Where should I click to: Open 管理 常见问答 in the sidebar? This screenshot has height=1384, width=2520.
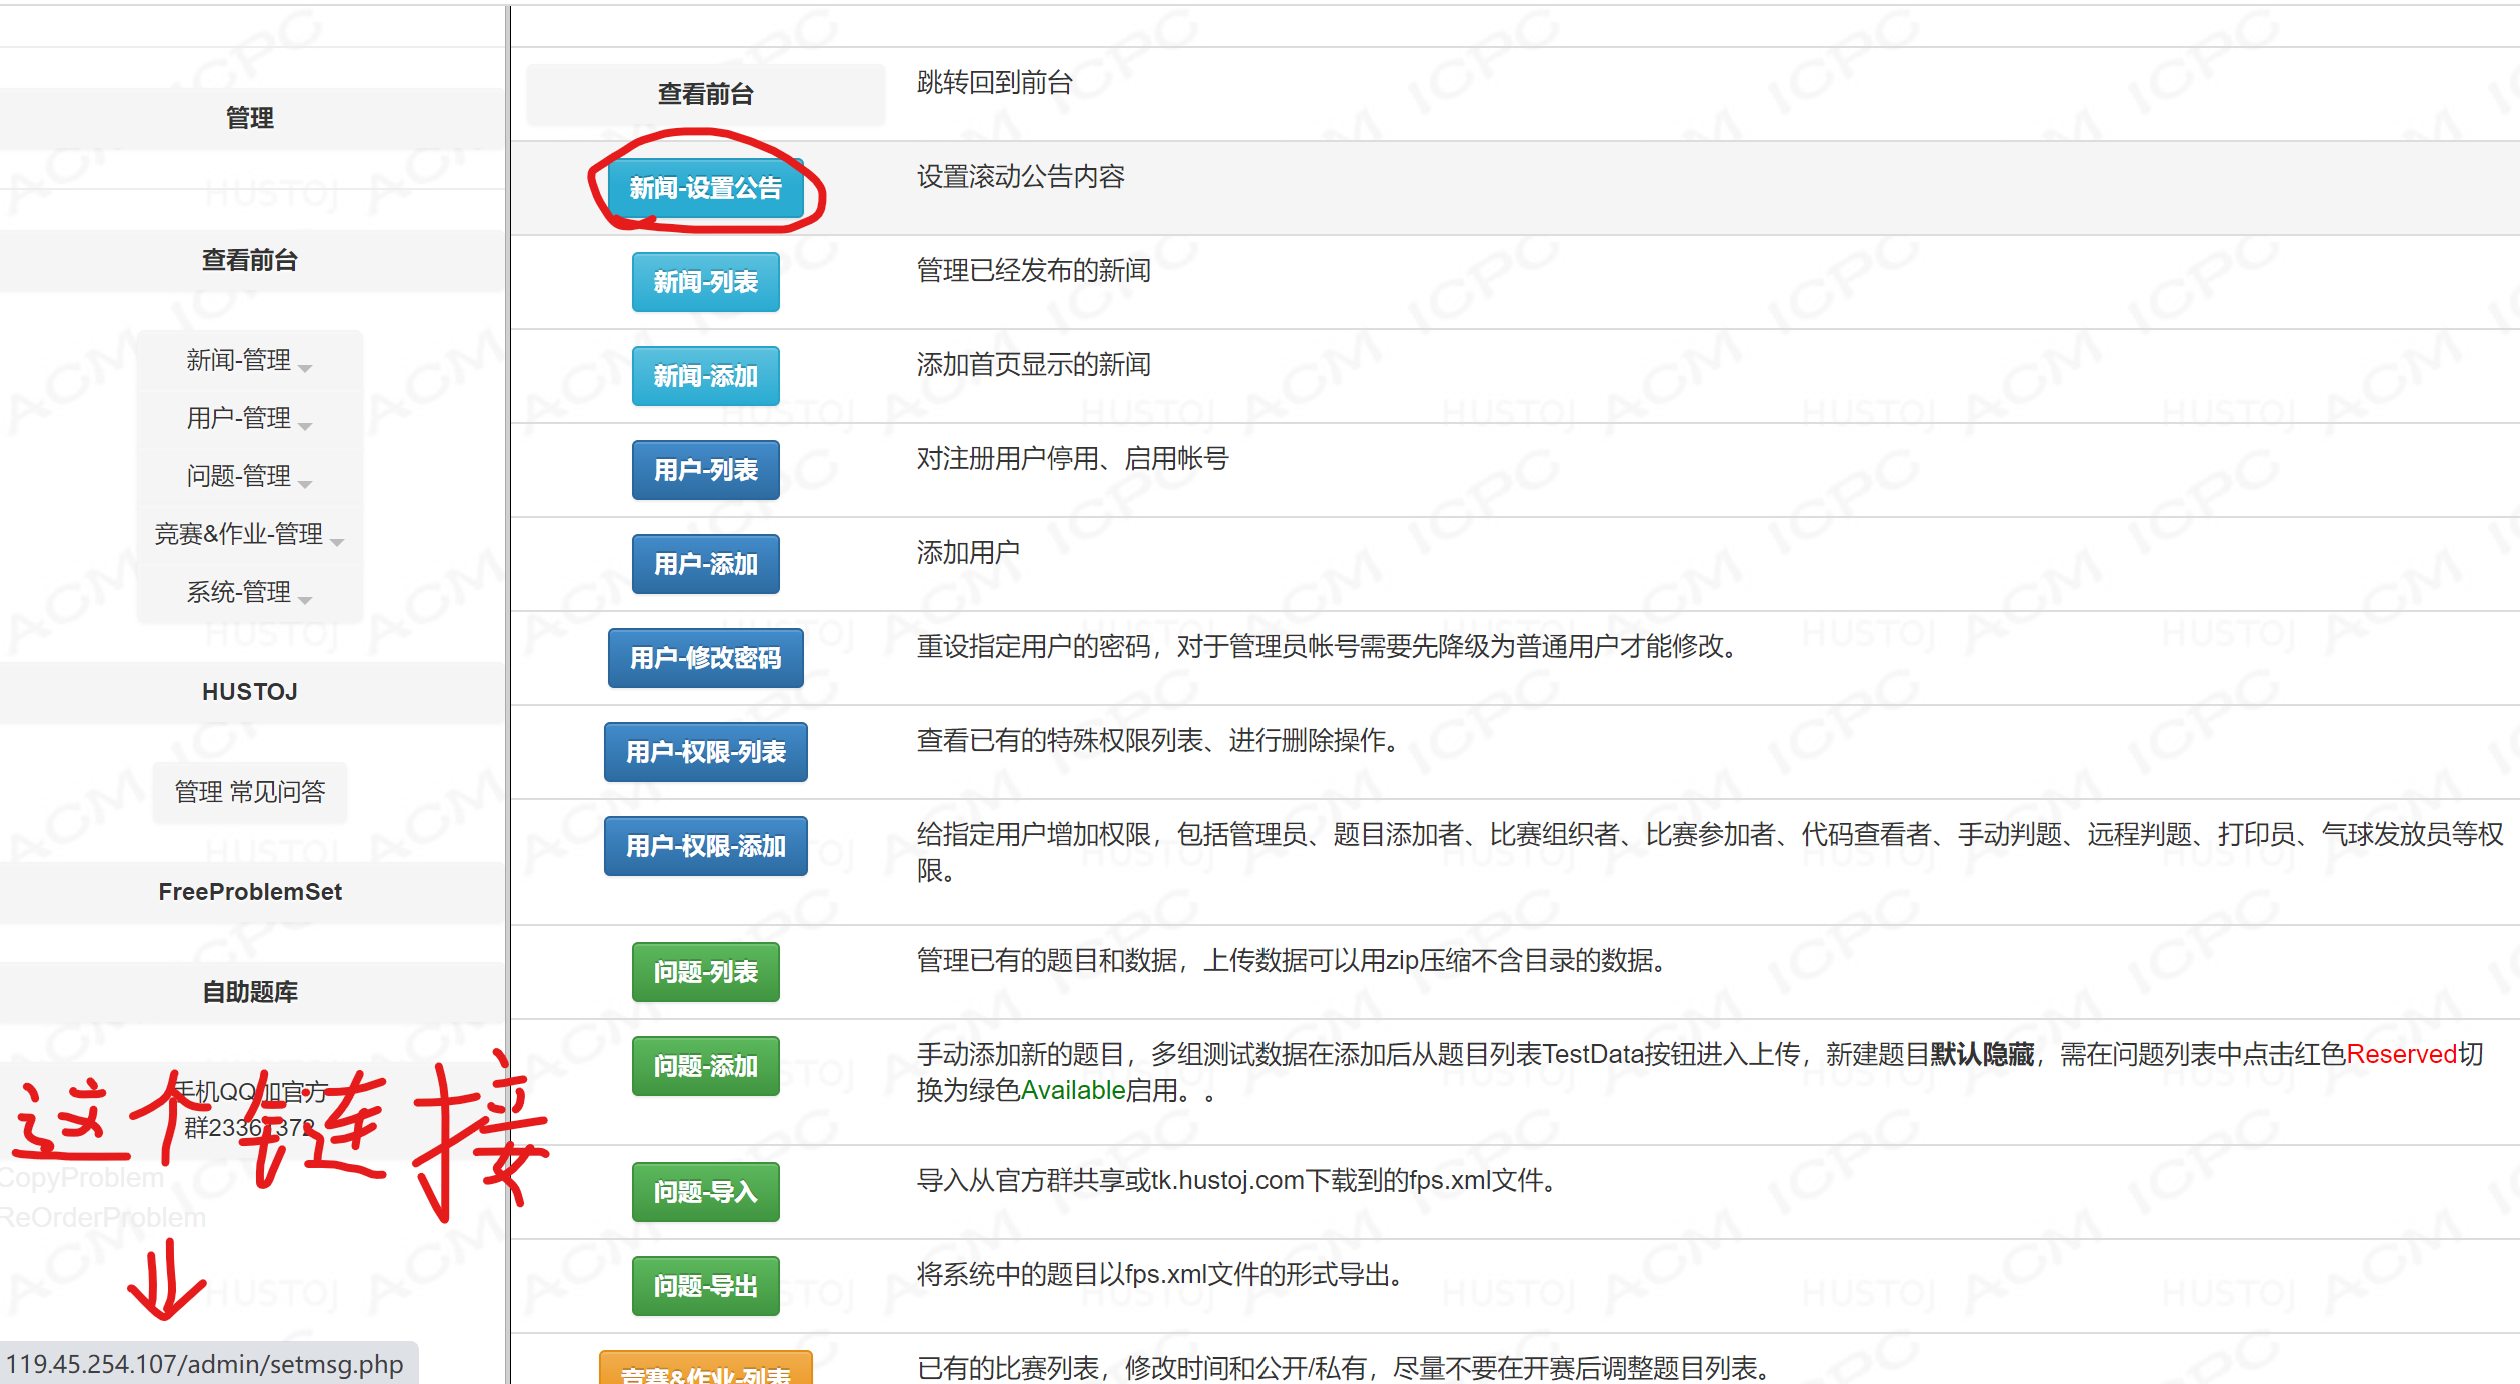click(250, 792)
